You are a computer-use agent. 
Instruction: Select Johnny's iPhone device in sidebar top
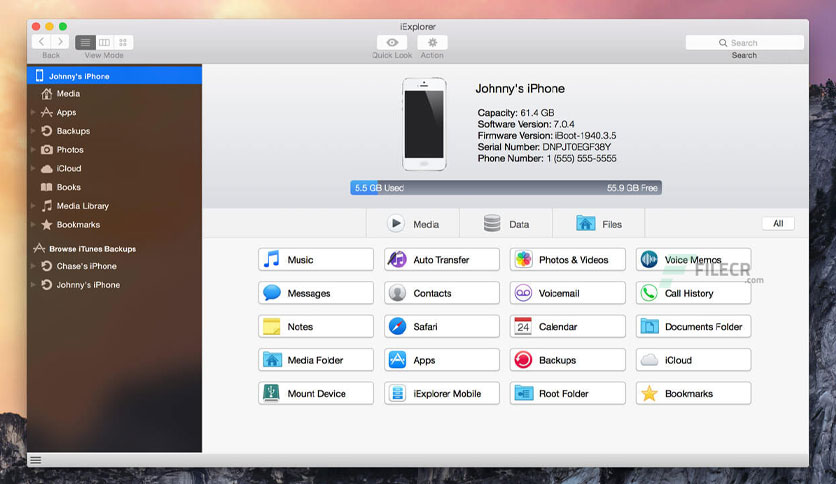point(114,76)
